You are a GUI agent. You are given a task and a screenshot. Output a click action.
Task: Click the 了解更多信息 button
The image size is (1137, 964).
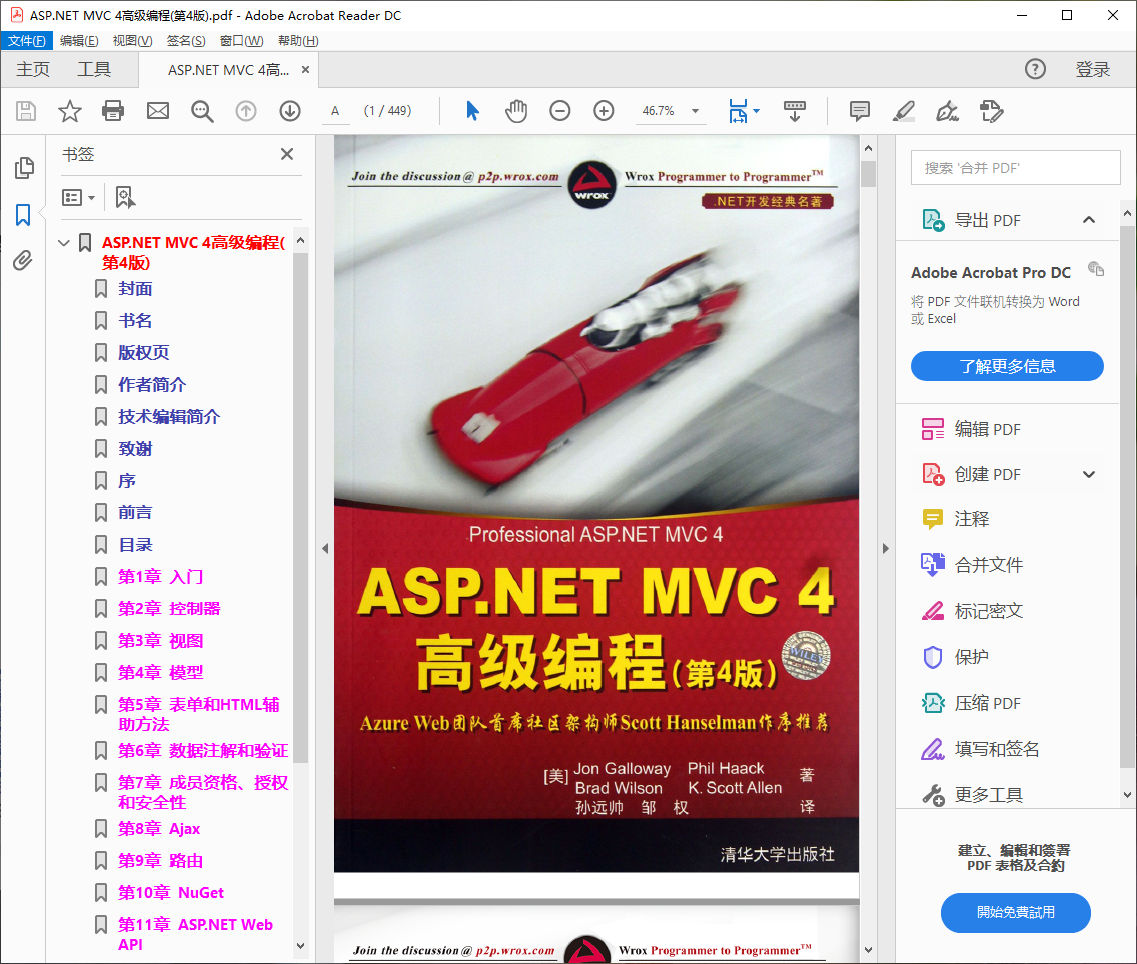click(1007, 366)
